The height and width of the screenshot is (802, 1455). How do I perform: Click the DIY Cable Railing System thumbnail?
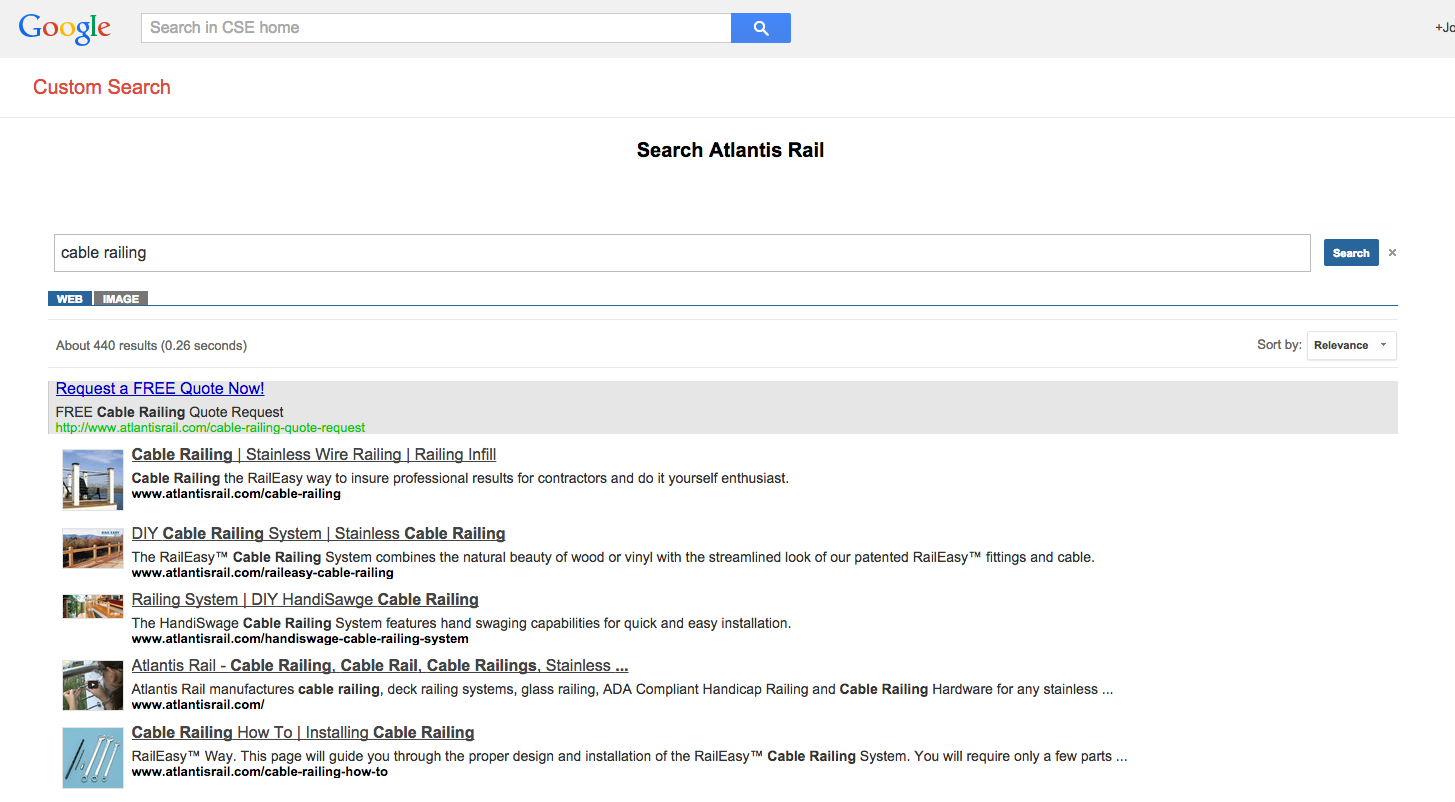pos(92,549)
